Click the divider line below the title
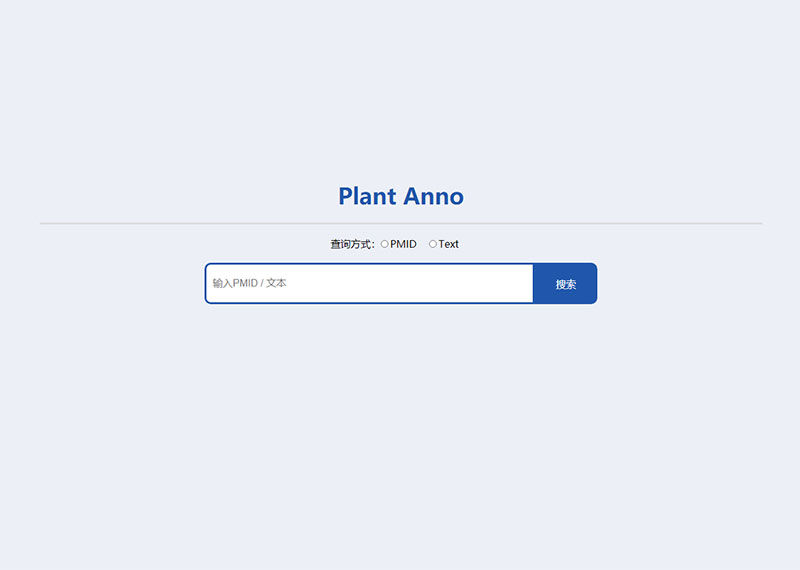Viewport: 800px width, 570px height. point(401,224)
